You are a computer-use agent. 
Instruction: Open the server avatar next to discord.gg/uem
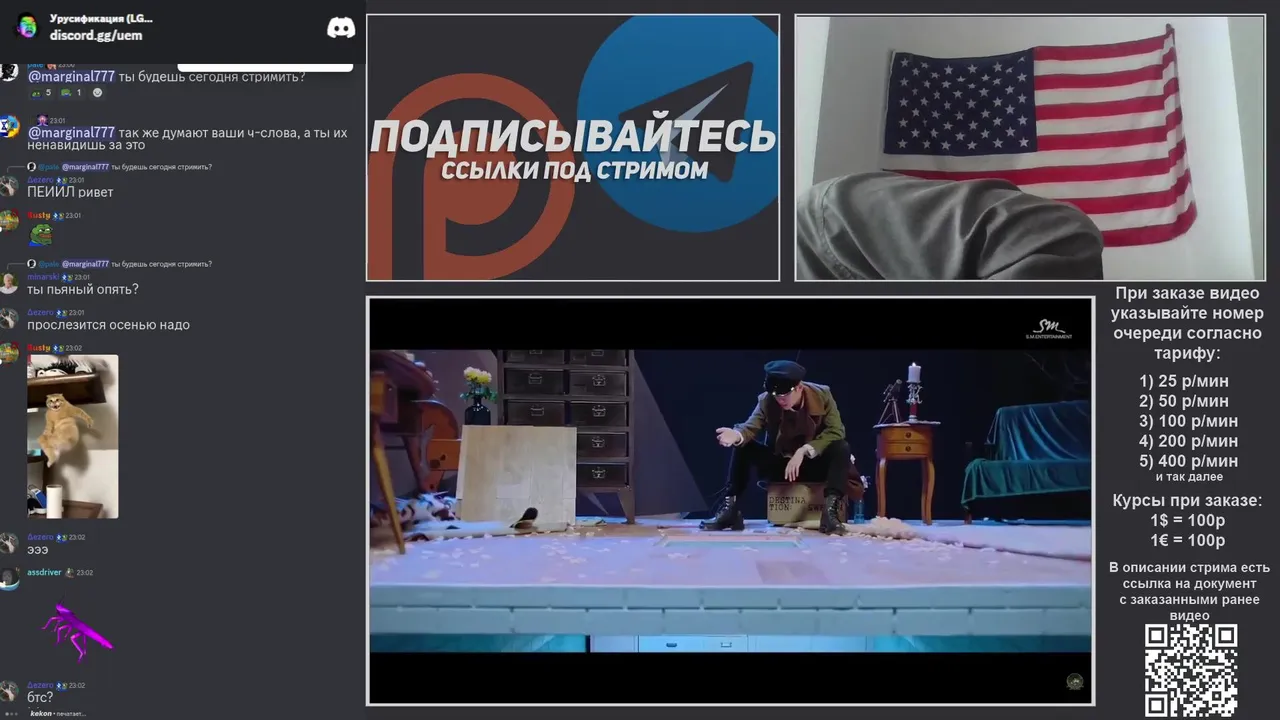click(x=27, y=27)
